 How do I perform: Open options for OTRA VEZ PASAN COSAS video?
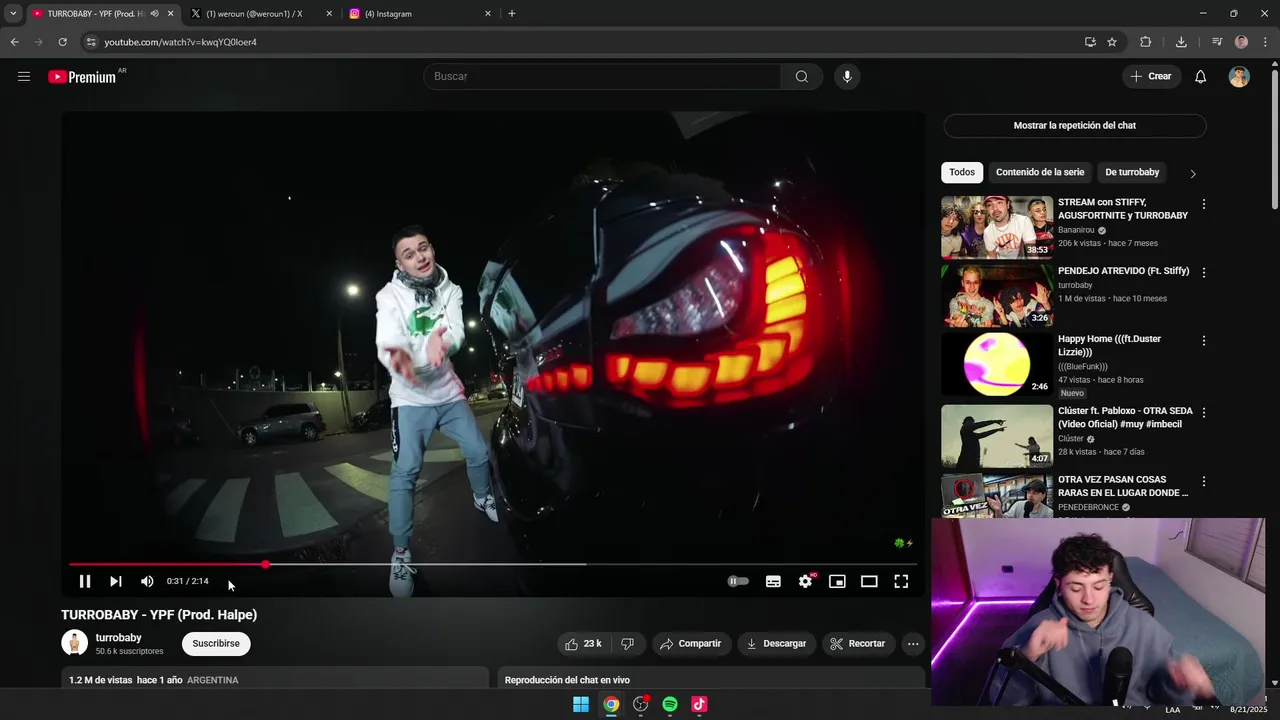(1203, 481)
